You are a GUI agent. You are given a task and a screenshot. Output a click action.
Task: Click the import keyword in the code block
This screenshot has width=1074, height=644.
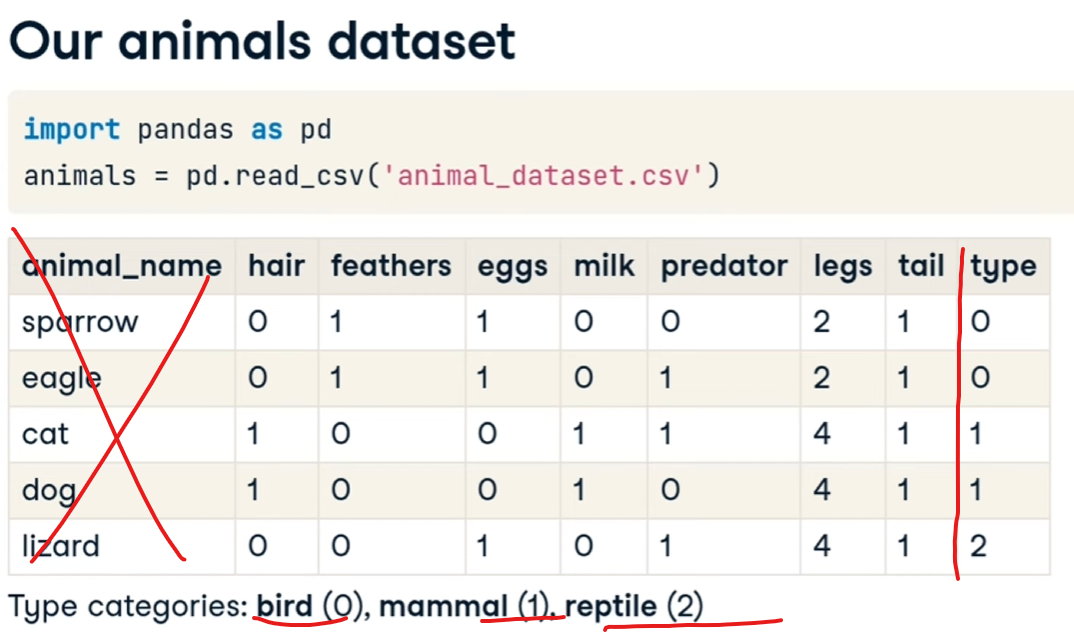[71, 130]
